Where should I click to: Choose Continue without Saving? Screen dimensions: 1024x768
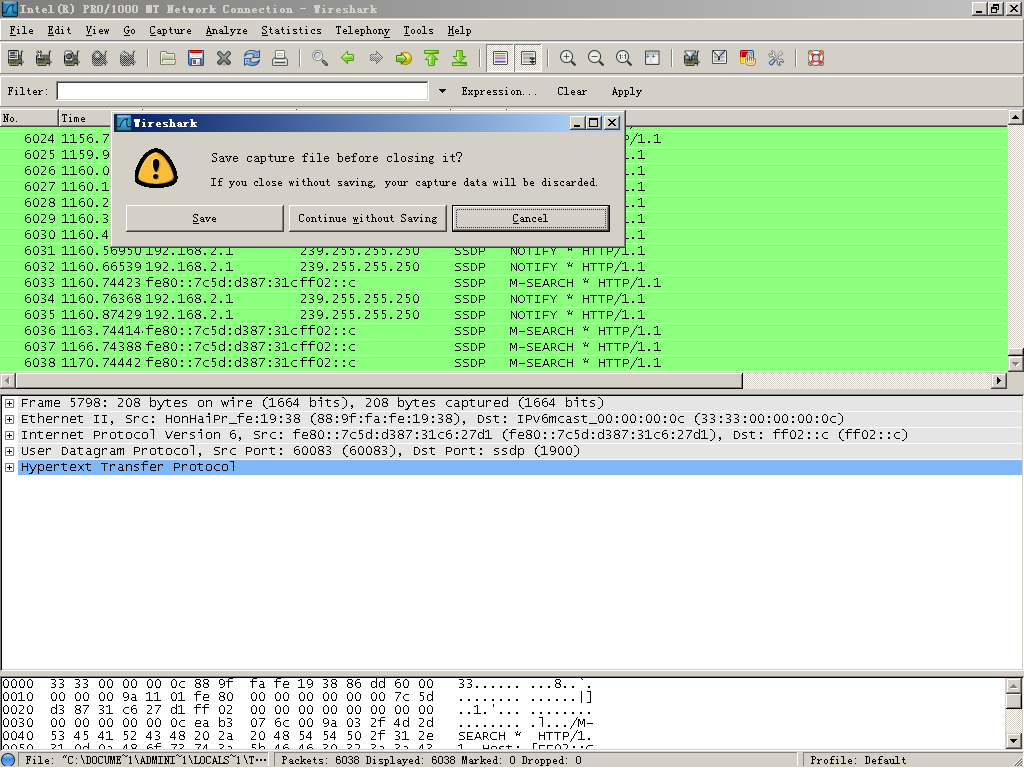pyautogui.click(x=368, y=218)
